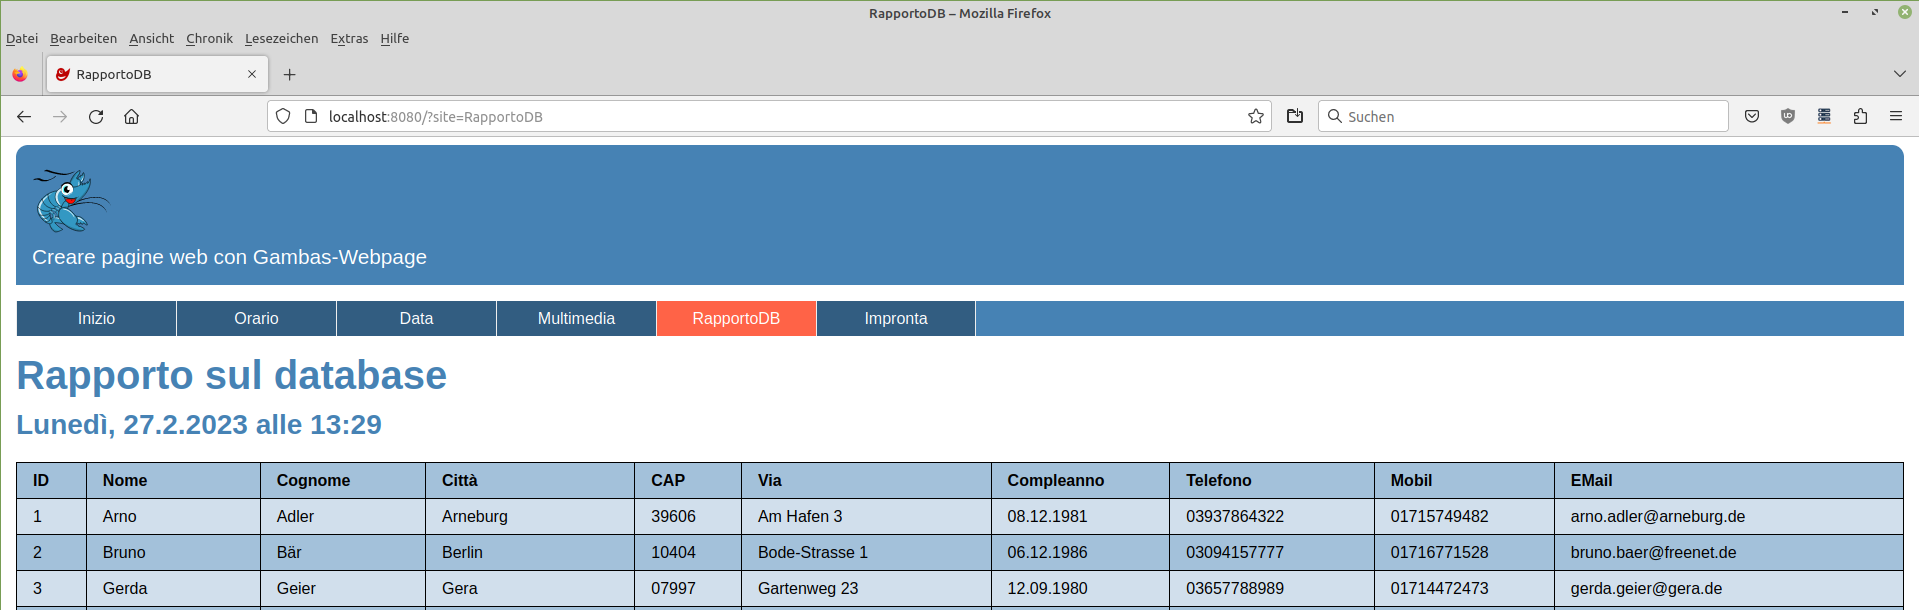Click the shield tracking protection icon
The height and width of the screenshot is (610, 1919).
point(283,117)
